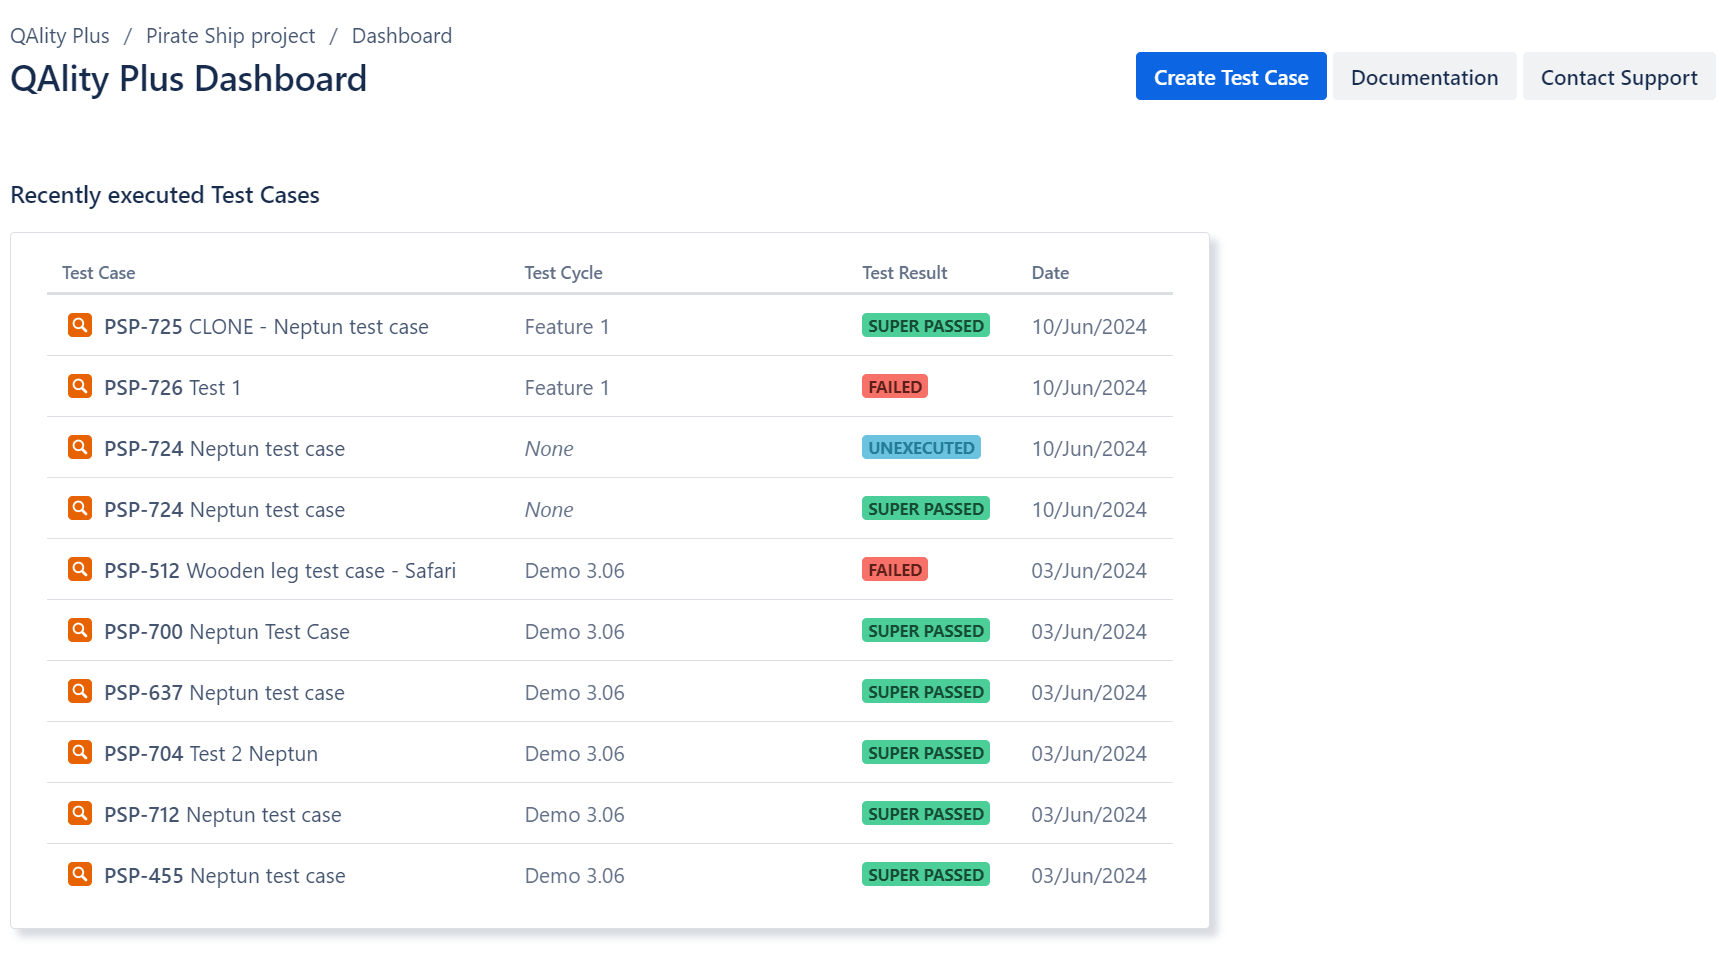Click the icon beside PSP-455 Neptun test case
The image size is (1726, 970).
point(79,874)
